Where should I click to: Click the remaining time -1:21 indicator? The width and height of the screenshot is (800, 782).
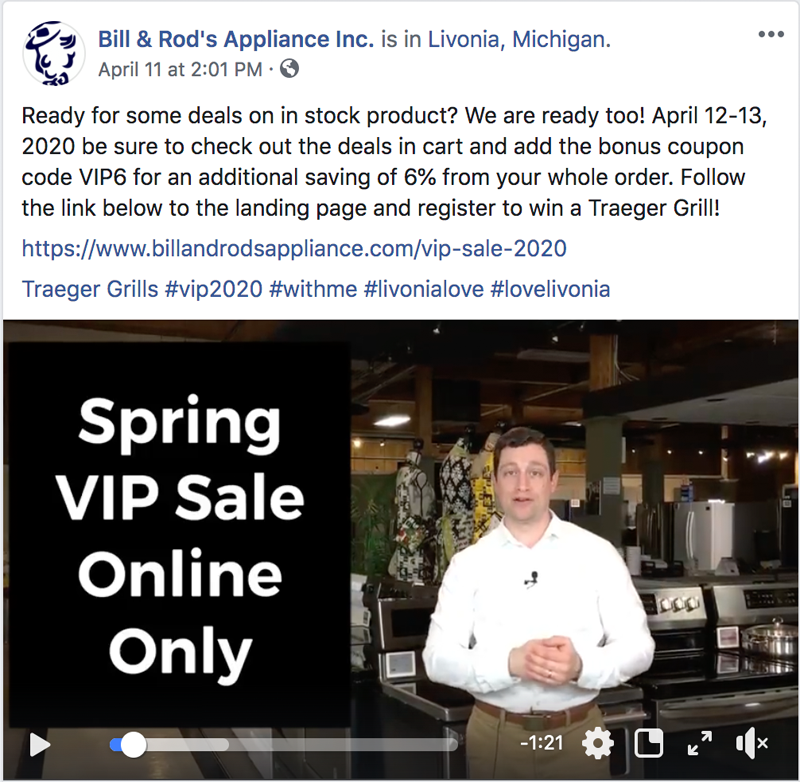pyautogui.click(x=542, y=743)
